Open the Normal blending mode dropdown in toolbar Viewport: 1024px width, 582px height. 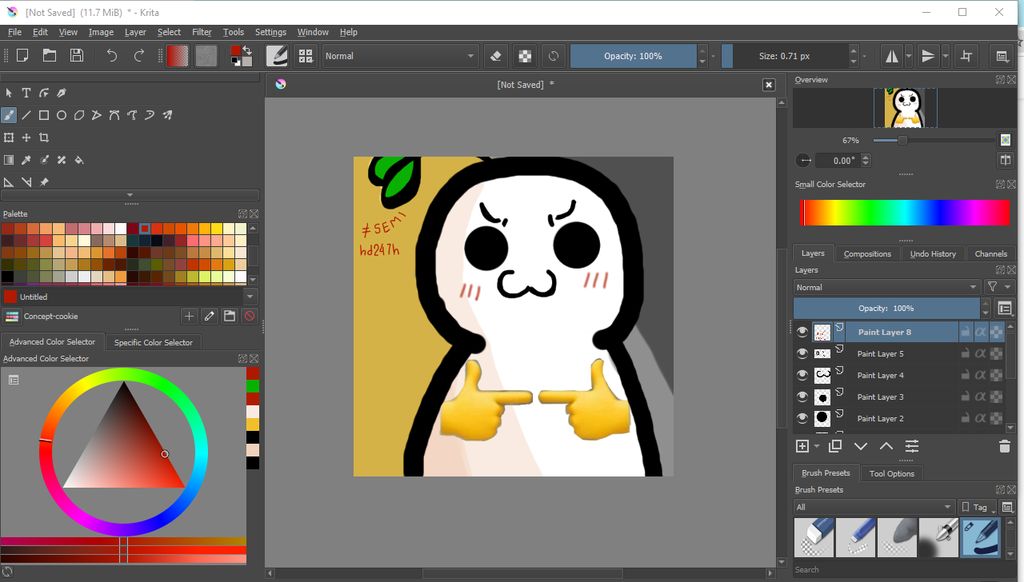[400, 56]
